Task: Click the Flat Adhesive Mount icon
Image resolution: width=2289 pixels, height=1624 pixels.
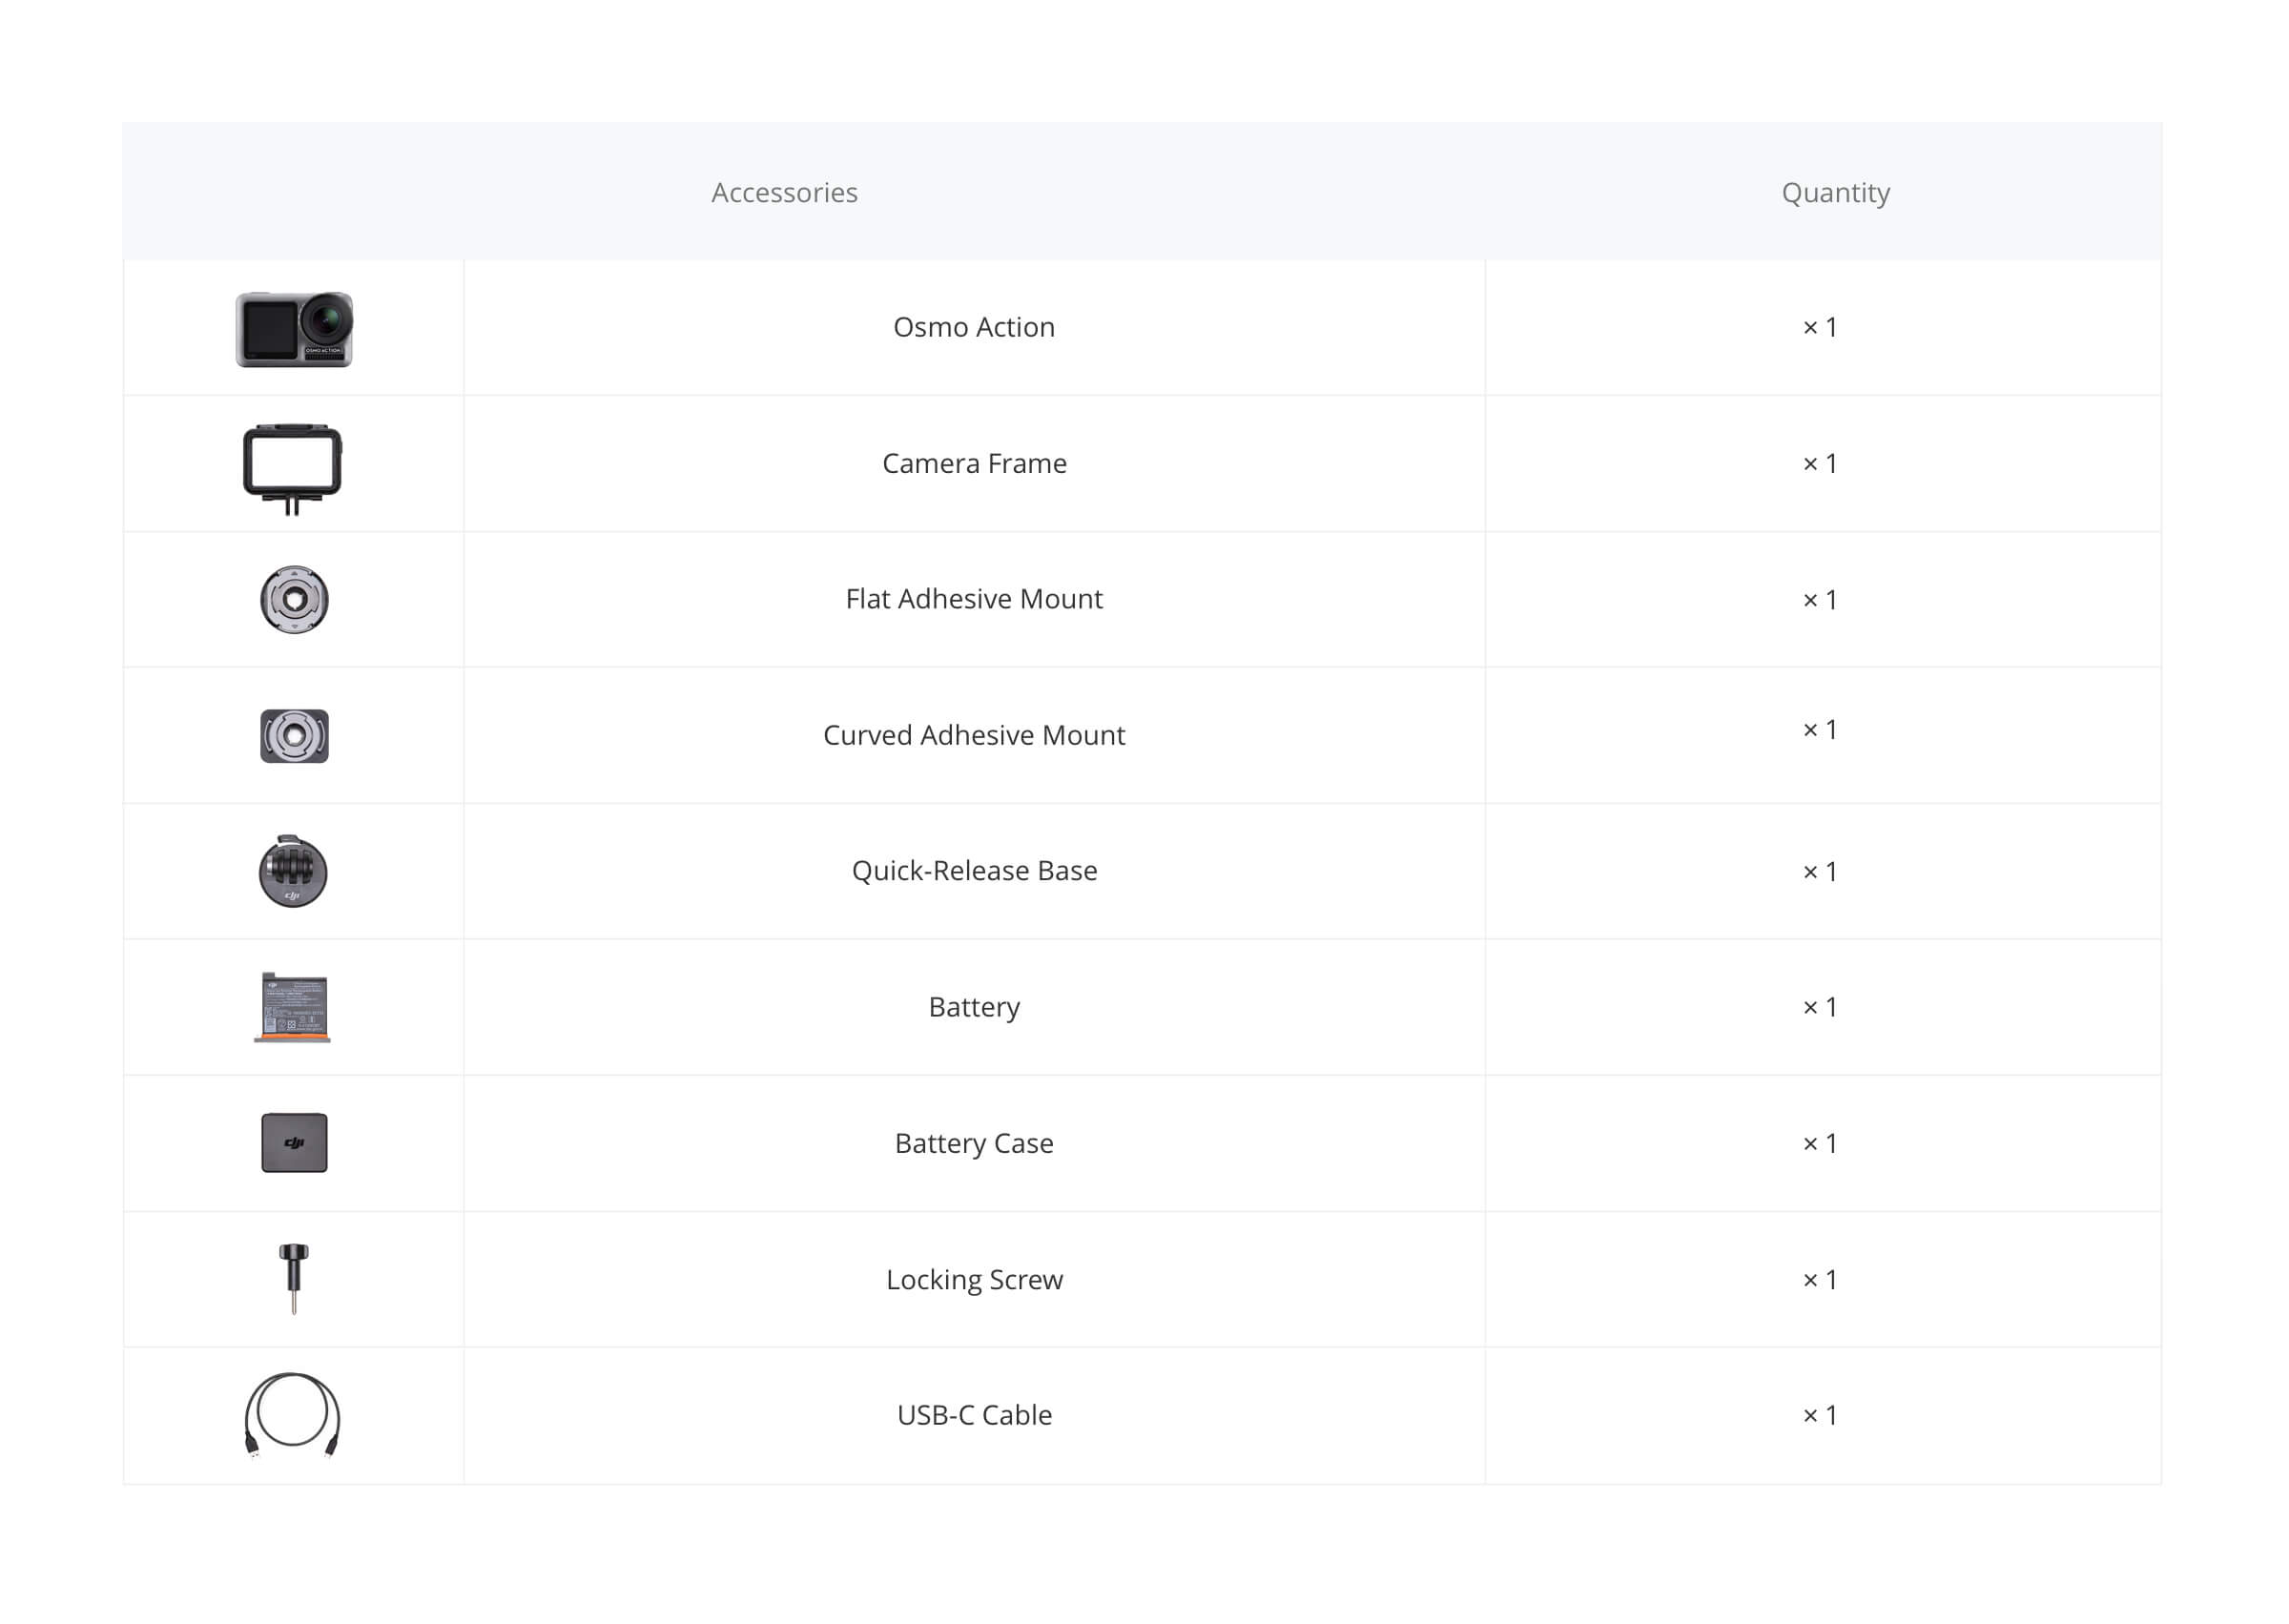Action: [x=294, y=600]
